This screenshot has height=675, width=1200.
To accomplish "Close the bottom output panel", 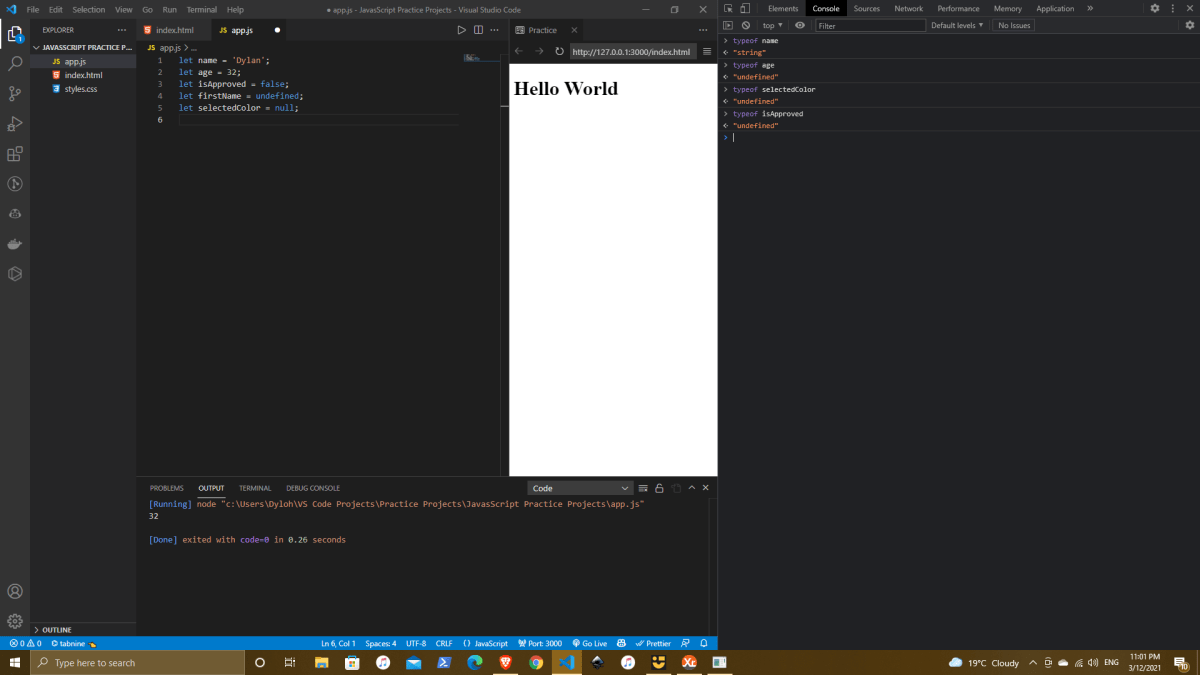I will pos(706,488).
